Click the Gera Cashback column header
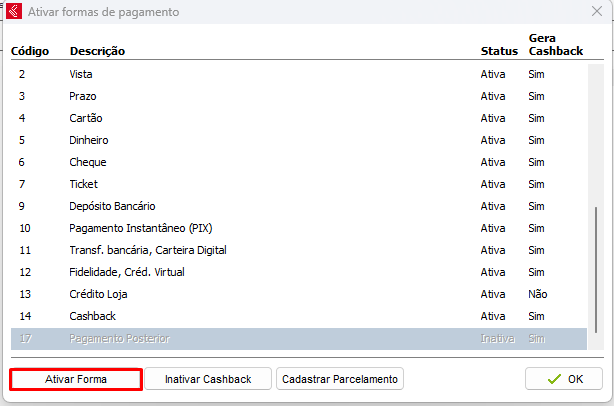 click(x=555, y=44)
